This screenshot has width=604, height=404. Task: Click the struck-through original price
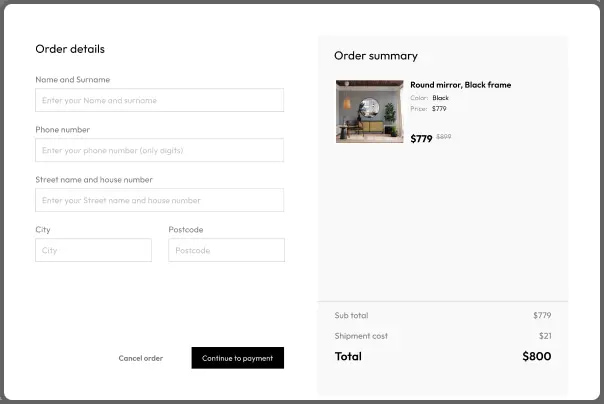[x=444, y=137]
